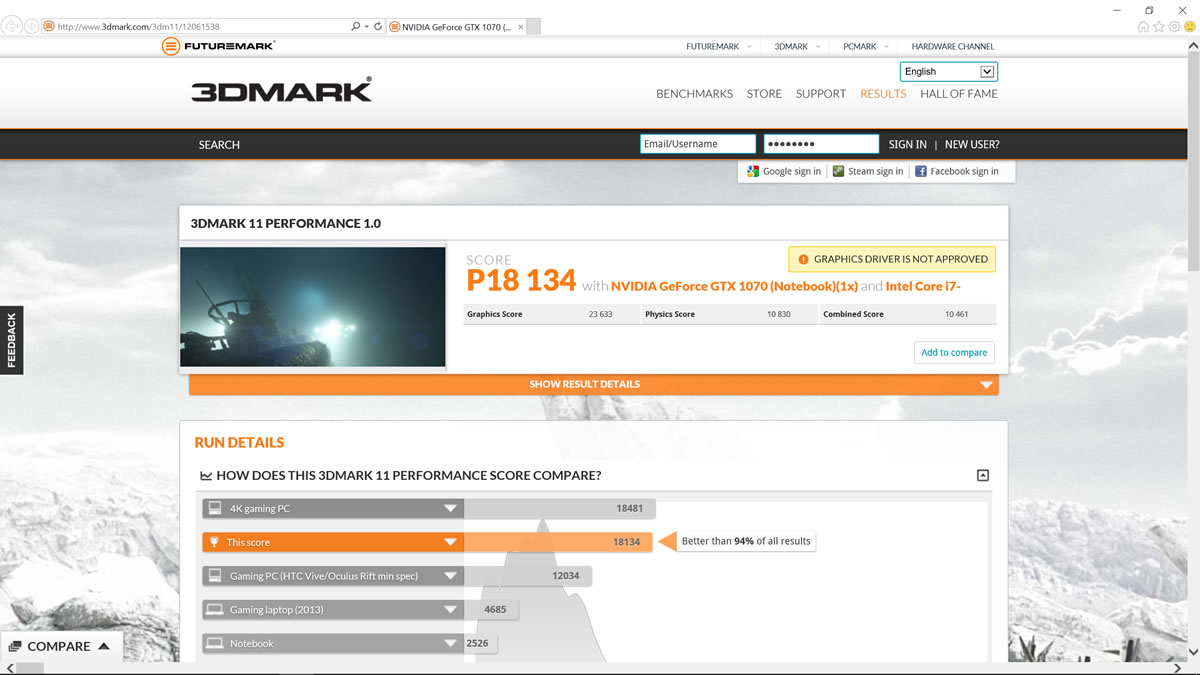This screenshot has width=1200, height=675.
Task: Go to the Benchmarks menu item
Action: (x=694, y=94)
